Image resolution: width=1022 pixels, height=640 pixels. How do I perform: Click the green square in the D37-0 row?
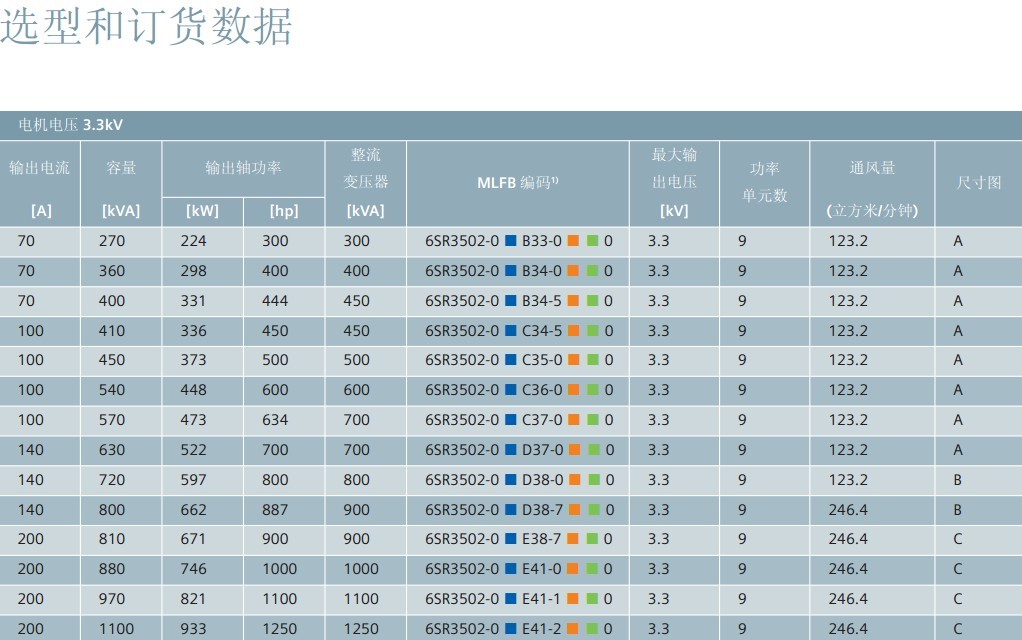pos(593,450)
